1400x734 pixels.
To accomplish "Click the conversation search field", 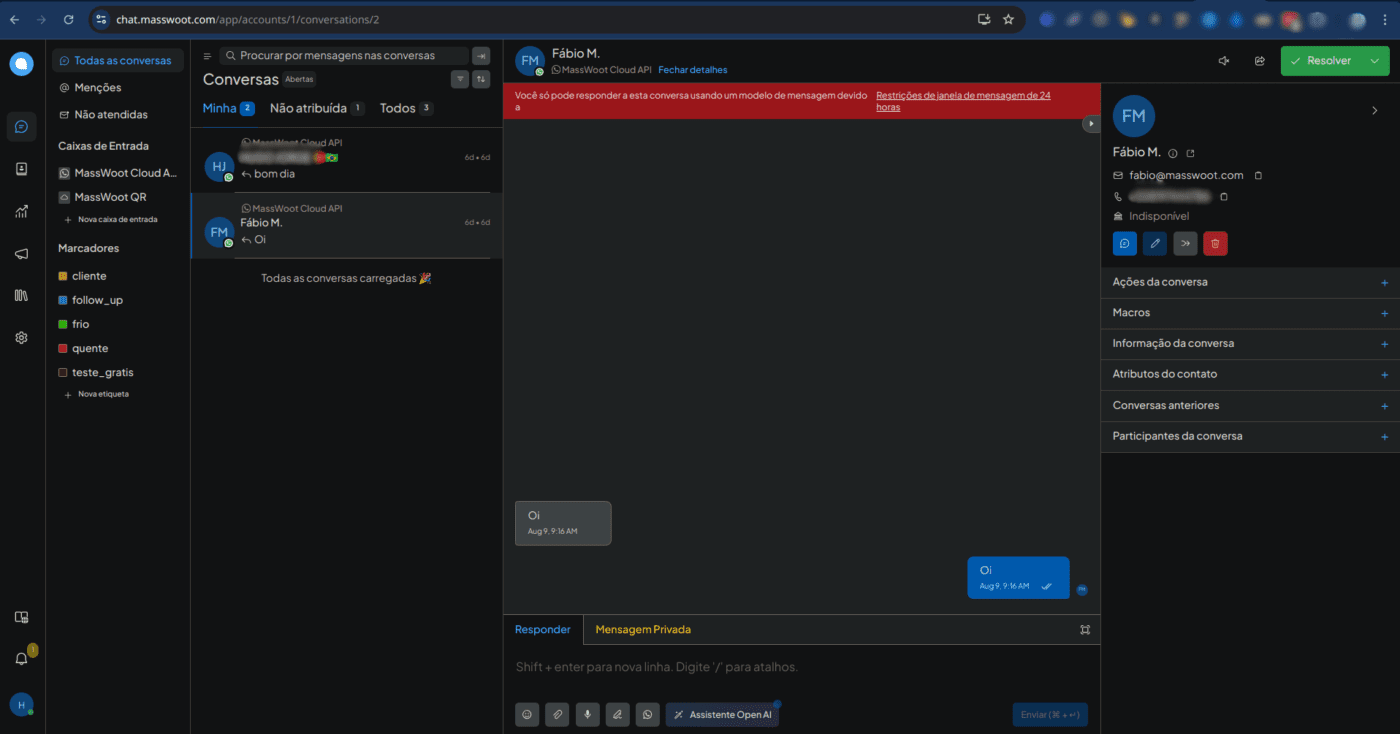I will tap(345, 56).
